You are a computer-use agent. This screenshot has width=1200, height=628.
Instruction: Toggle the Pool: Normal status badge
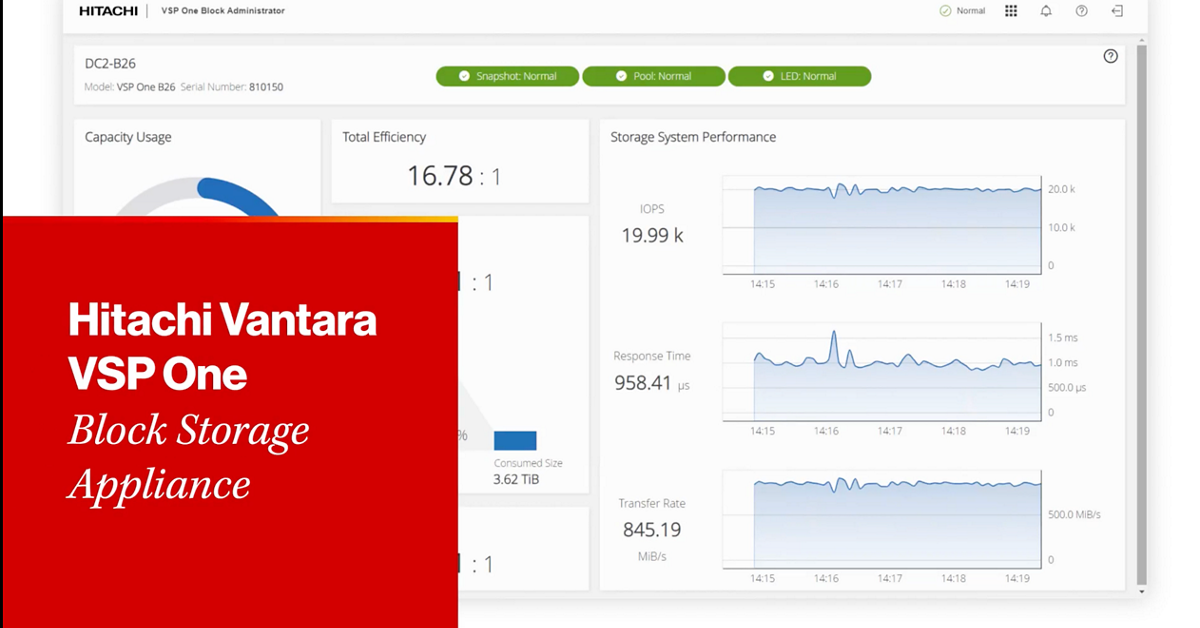click(x=654, y=76)
